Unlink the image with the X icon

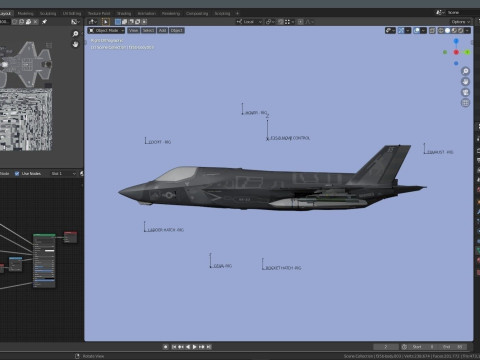point(35,22)
